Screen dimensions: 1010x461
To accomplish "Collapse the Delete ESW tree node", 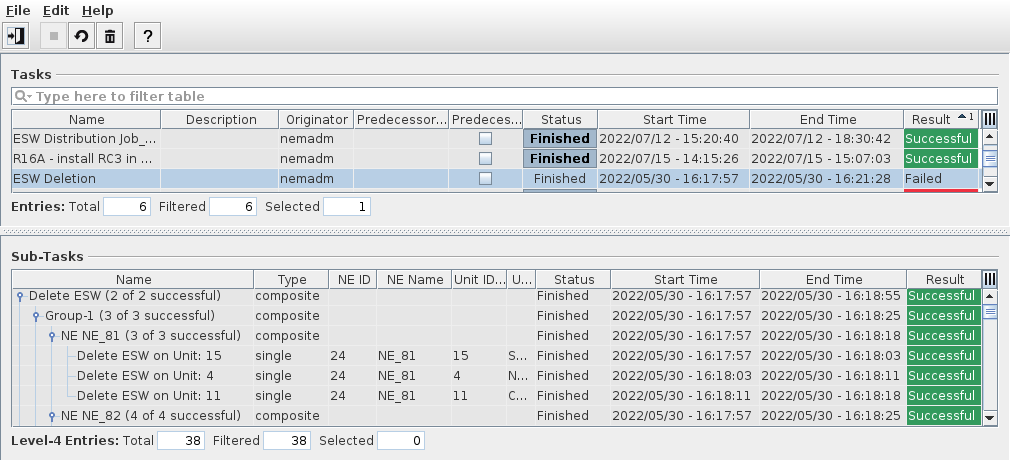I will point(19,297).
